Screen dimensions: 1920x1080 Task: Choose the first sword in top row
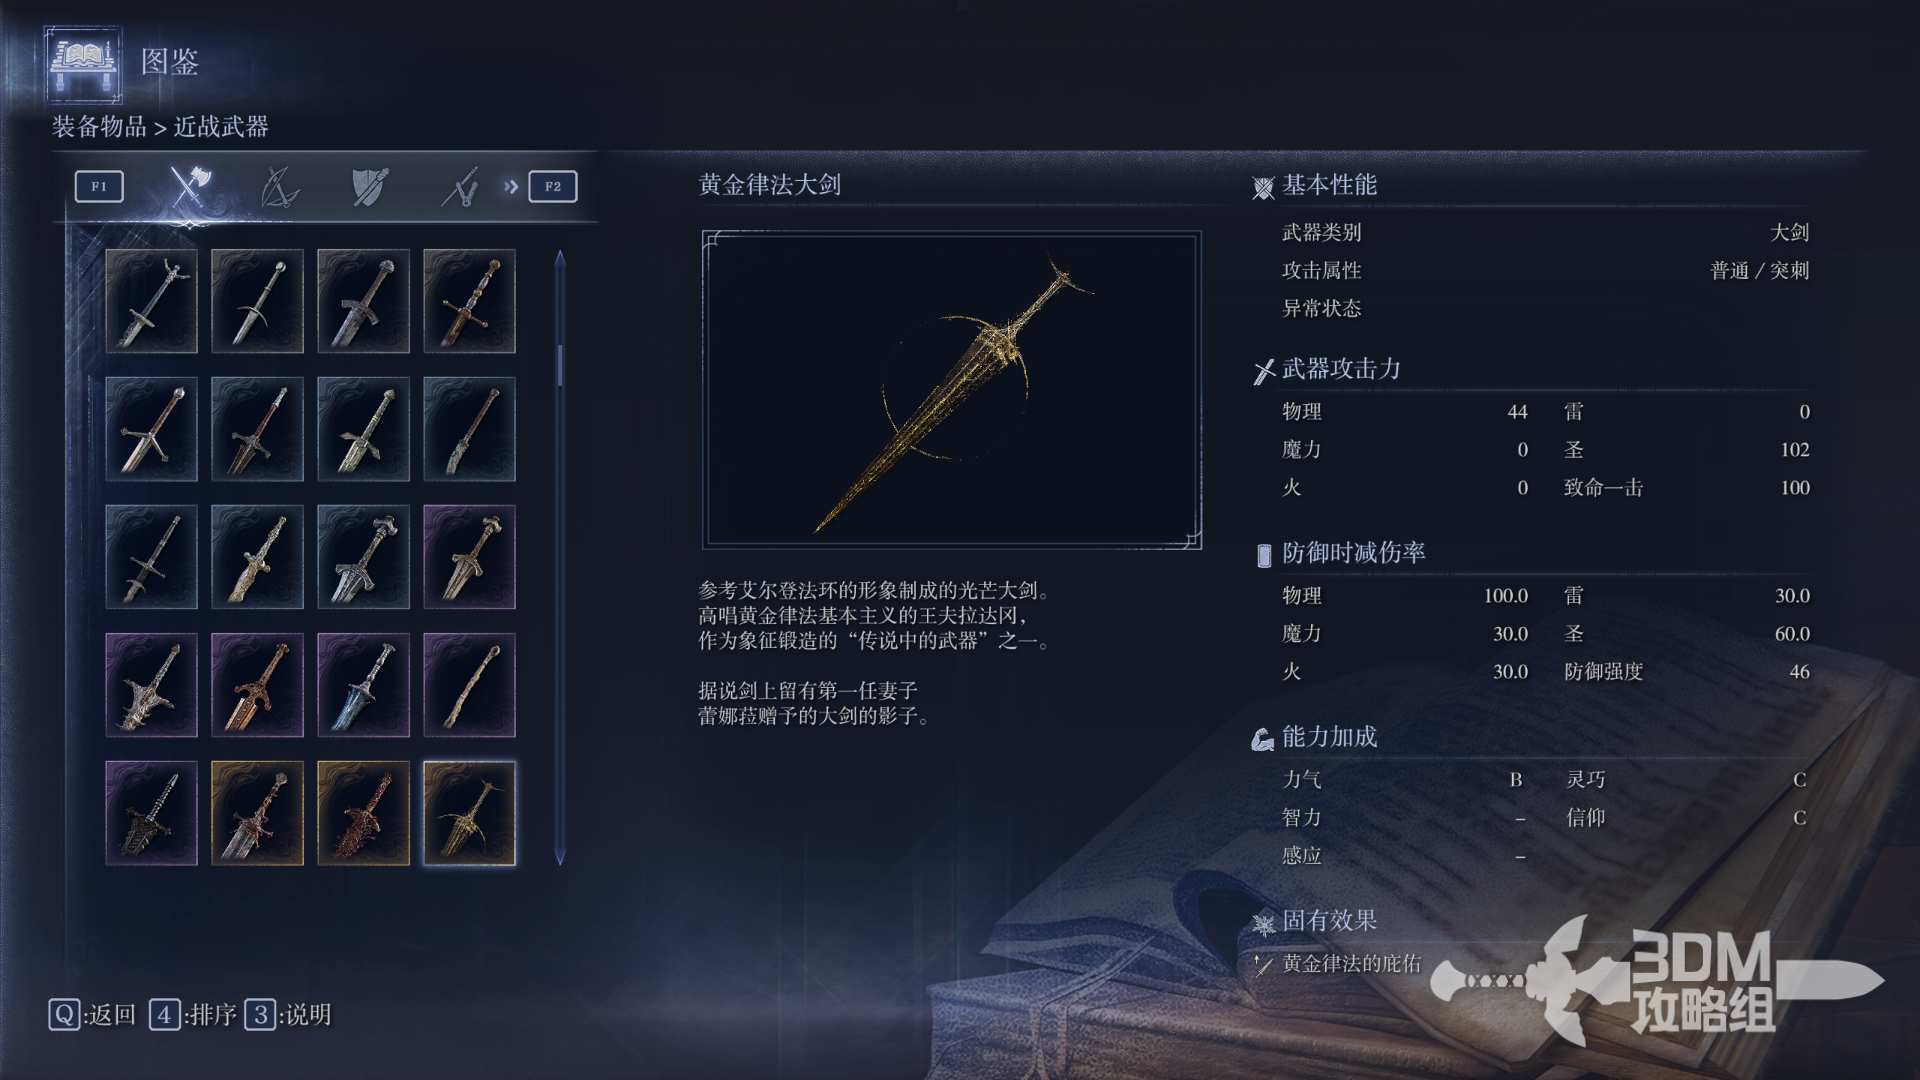151,301
